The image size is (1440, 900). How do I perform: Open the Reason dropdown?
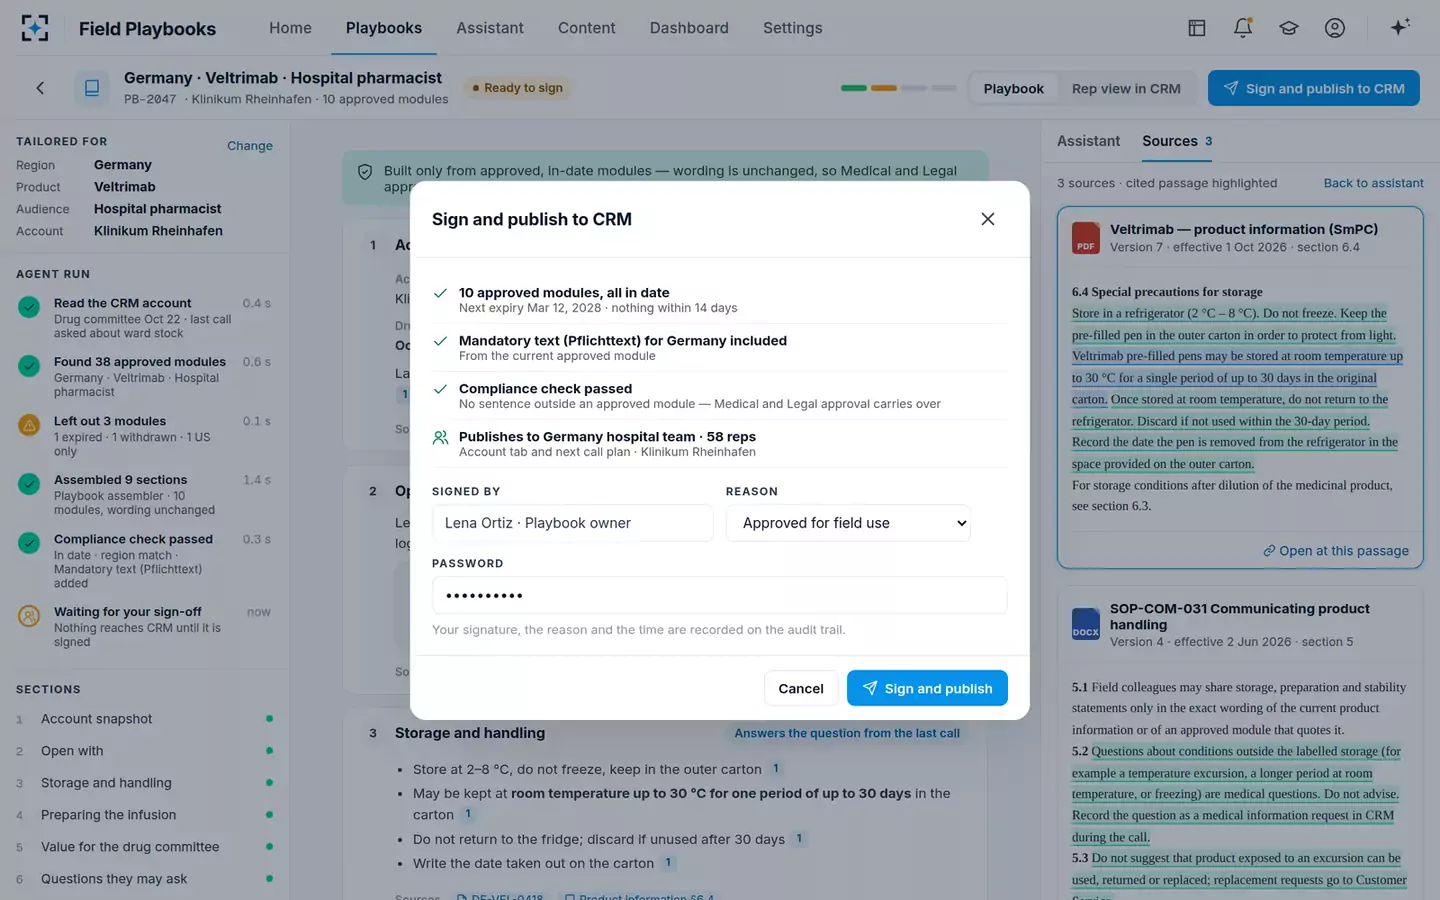coord(848,523)
